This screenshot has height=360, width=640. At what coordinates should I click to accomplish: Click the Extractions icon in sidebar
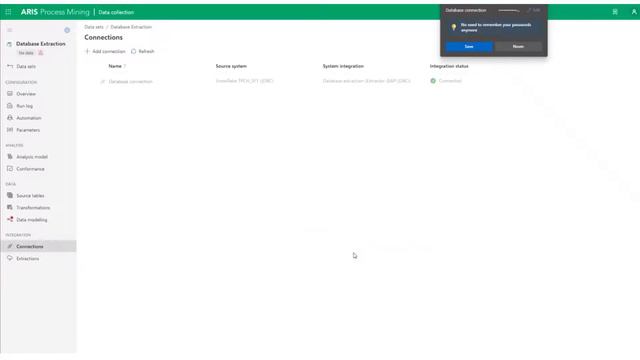[10, 258]
